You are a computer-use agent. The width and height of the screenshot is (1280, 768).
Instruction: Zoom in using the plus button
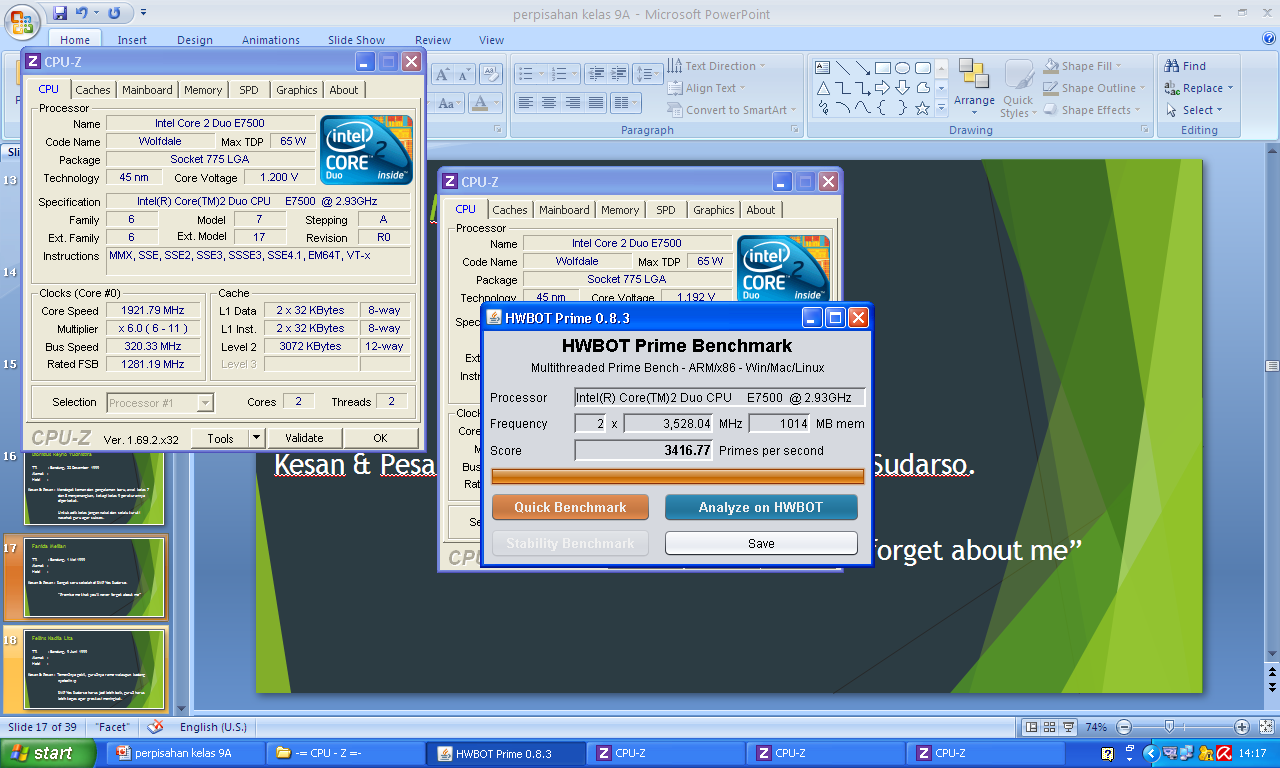click(x=1242, y=727)
